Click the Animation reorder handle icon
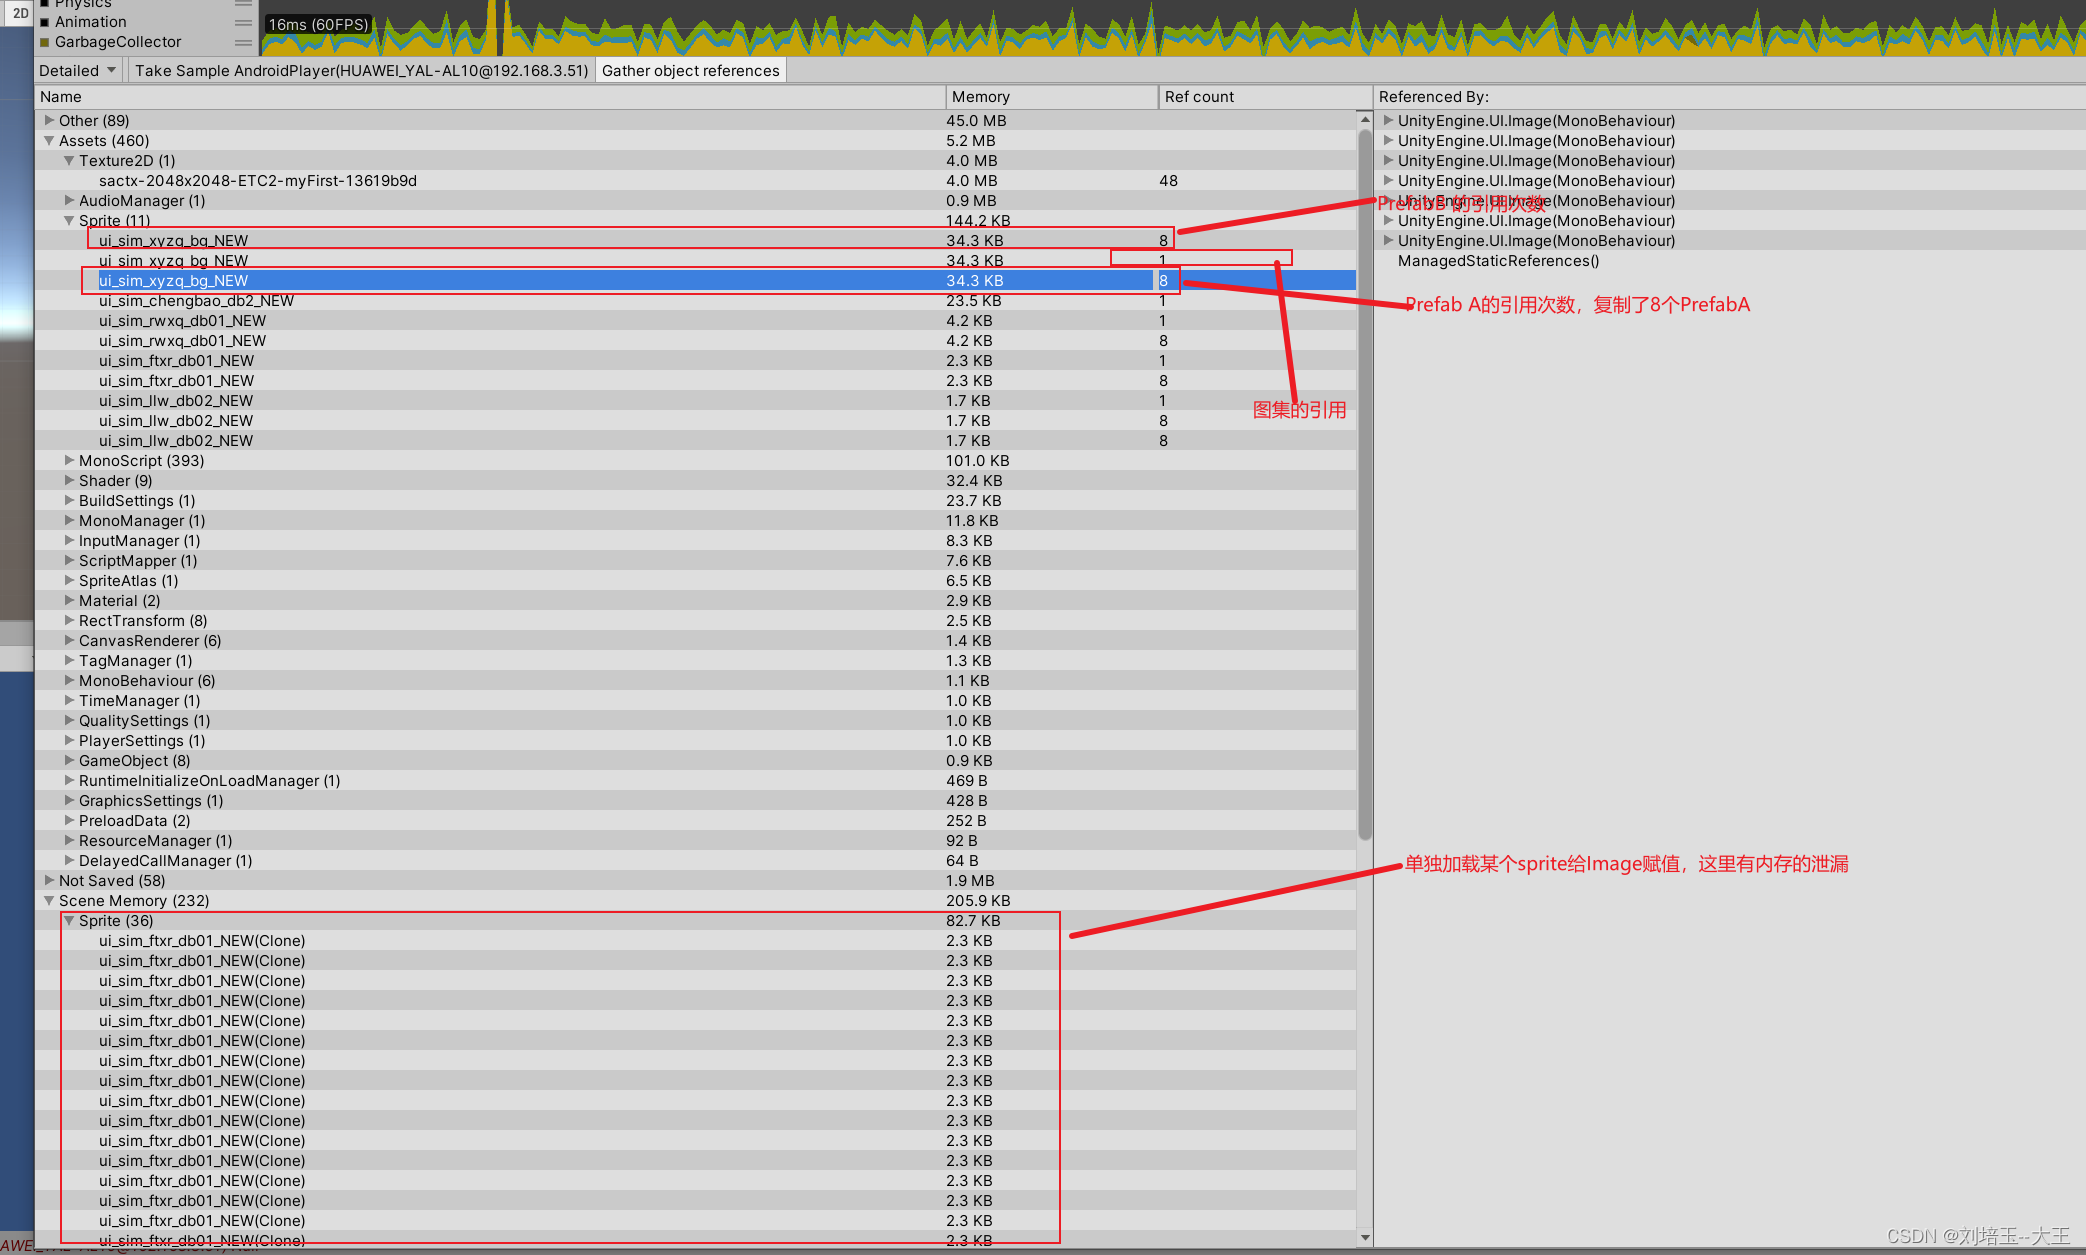2086x1255 pixels. [243, 22]
